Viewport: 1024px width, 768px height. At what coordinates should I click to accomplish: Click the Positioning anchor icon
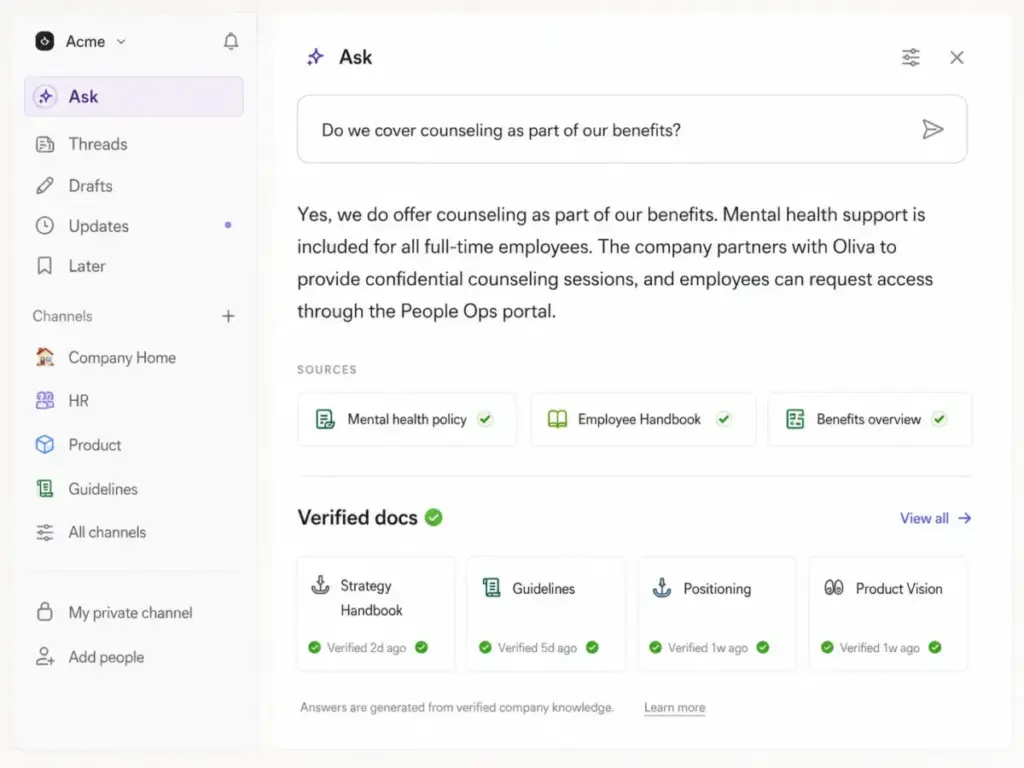662,588
